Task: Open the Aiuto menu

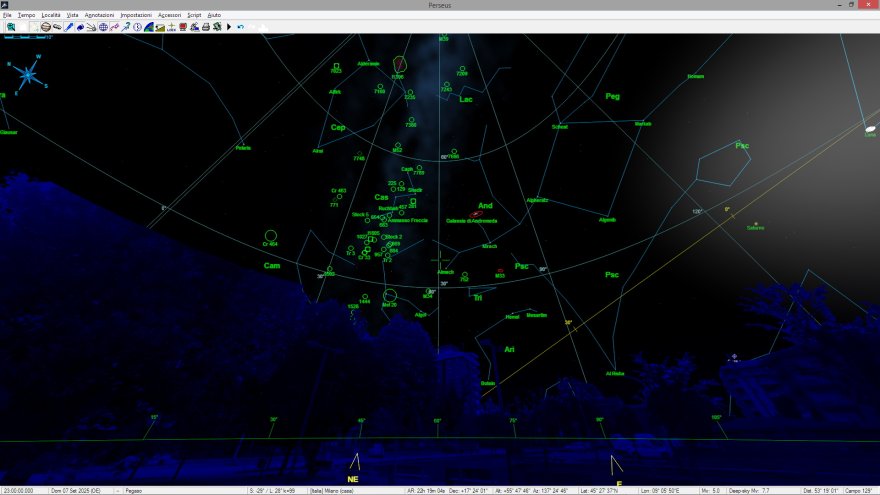Action: (x=214, y=16)
